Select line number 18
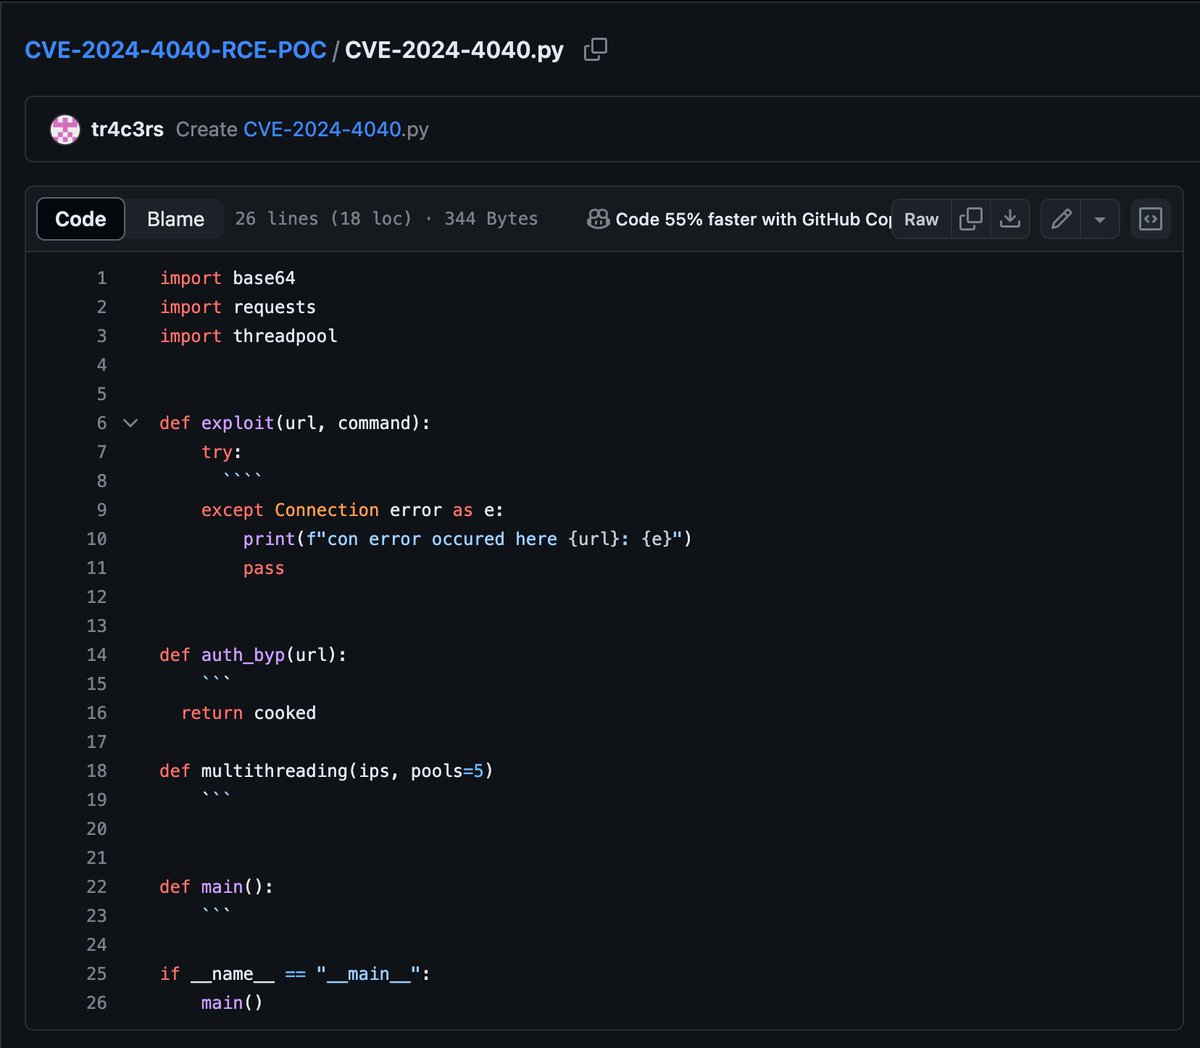Viewport: 1200px width, 1048px height. coord(96,771)
